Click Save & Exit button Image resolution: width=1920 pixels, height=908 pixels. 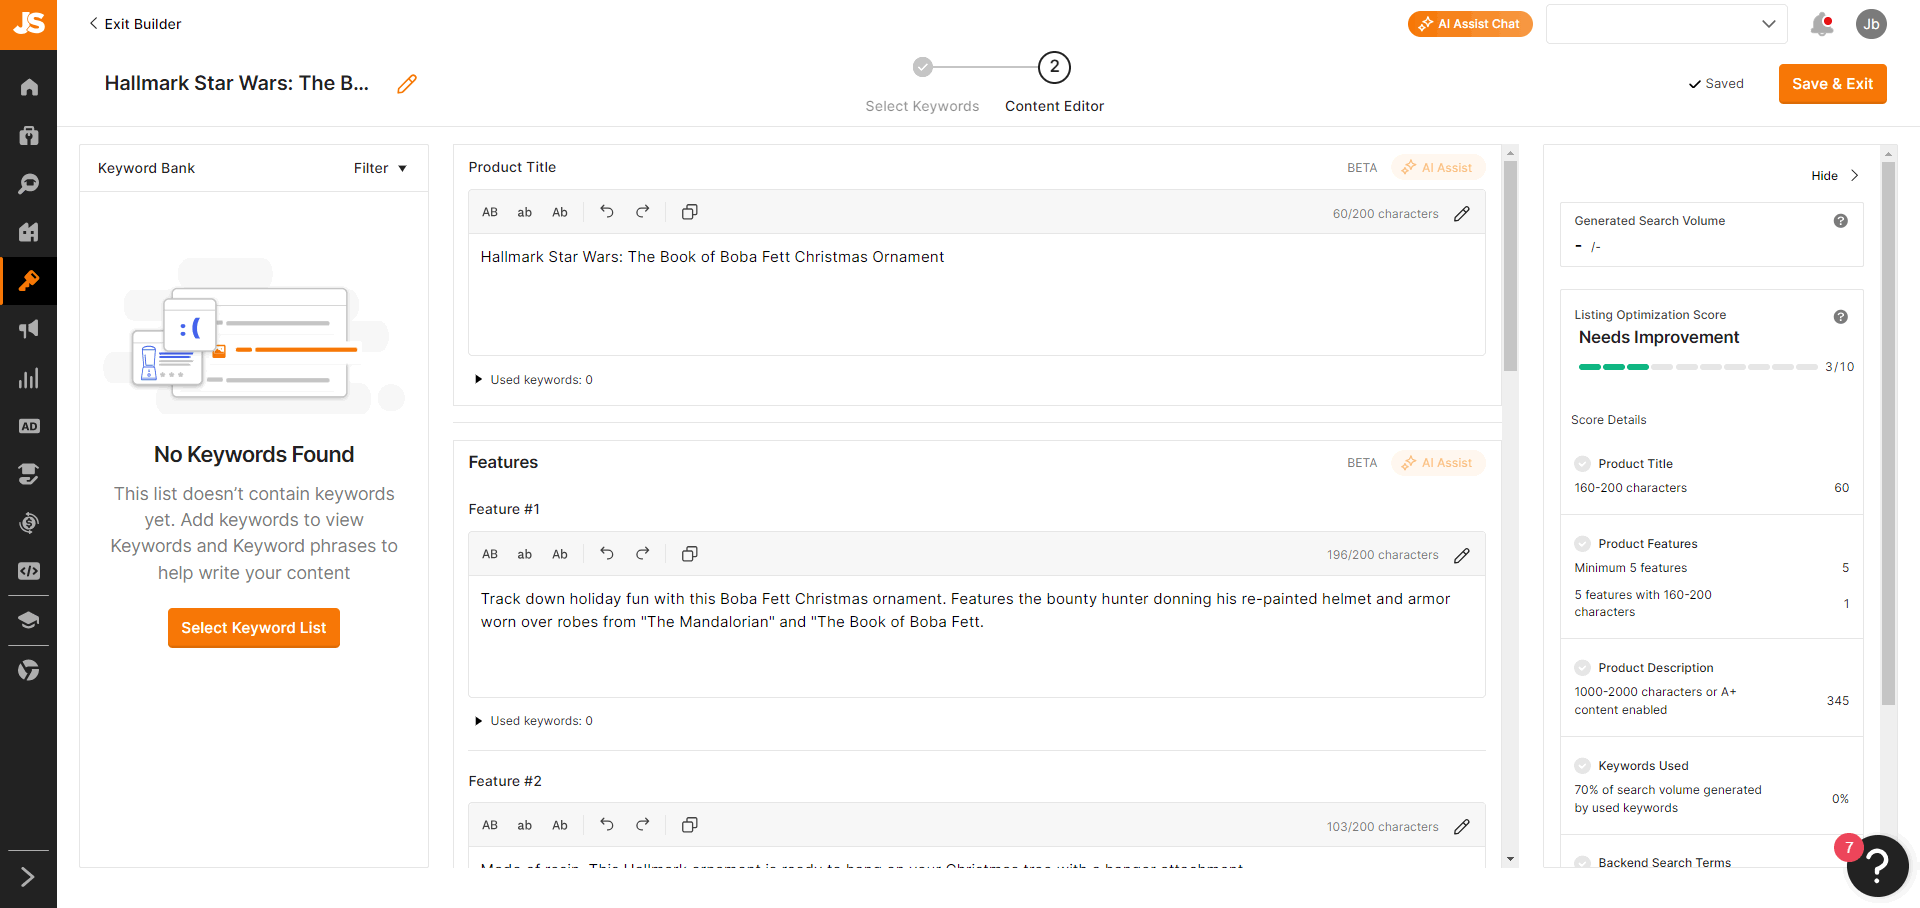pyautogui.click(x=1832, y=84)
